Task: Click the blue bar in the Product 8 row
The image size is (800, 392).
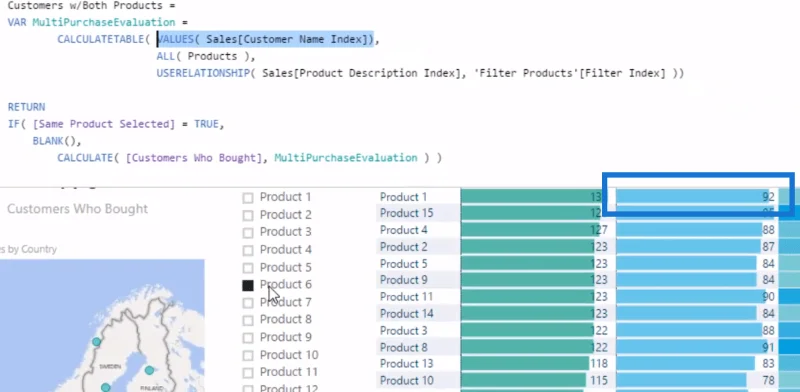Action: click(x=691, y=347)
